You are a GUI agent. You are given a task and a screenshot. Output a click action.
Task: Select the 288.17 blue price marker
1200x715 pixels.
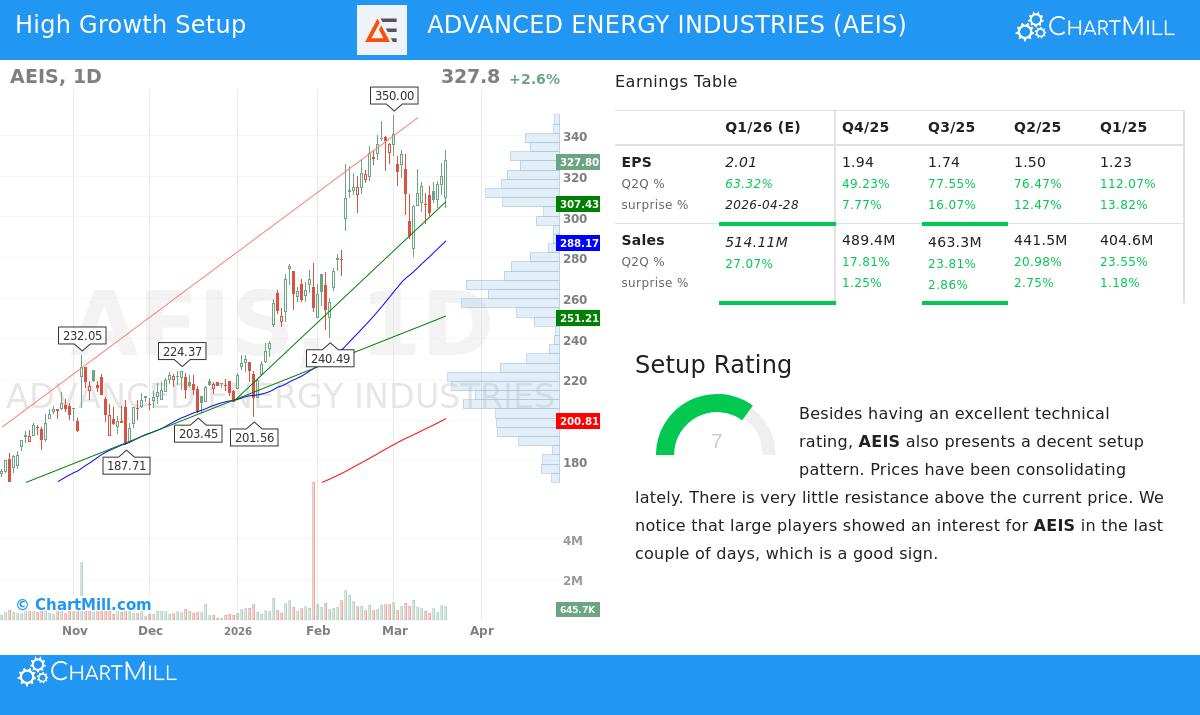tap(577, 242)
